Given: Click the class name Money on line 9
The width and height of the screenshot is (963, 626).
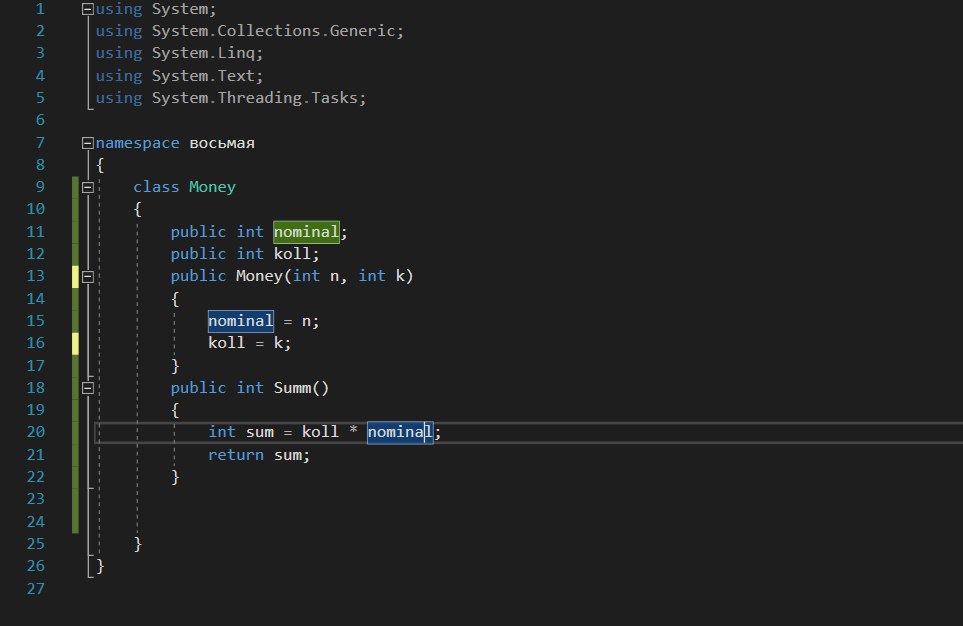Looking at the screenshot, I should point(212,187).
